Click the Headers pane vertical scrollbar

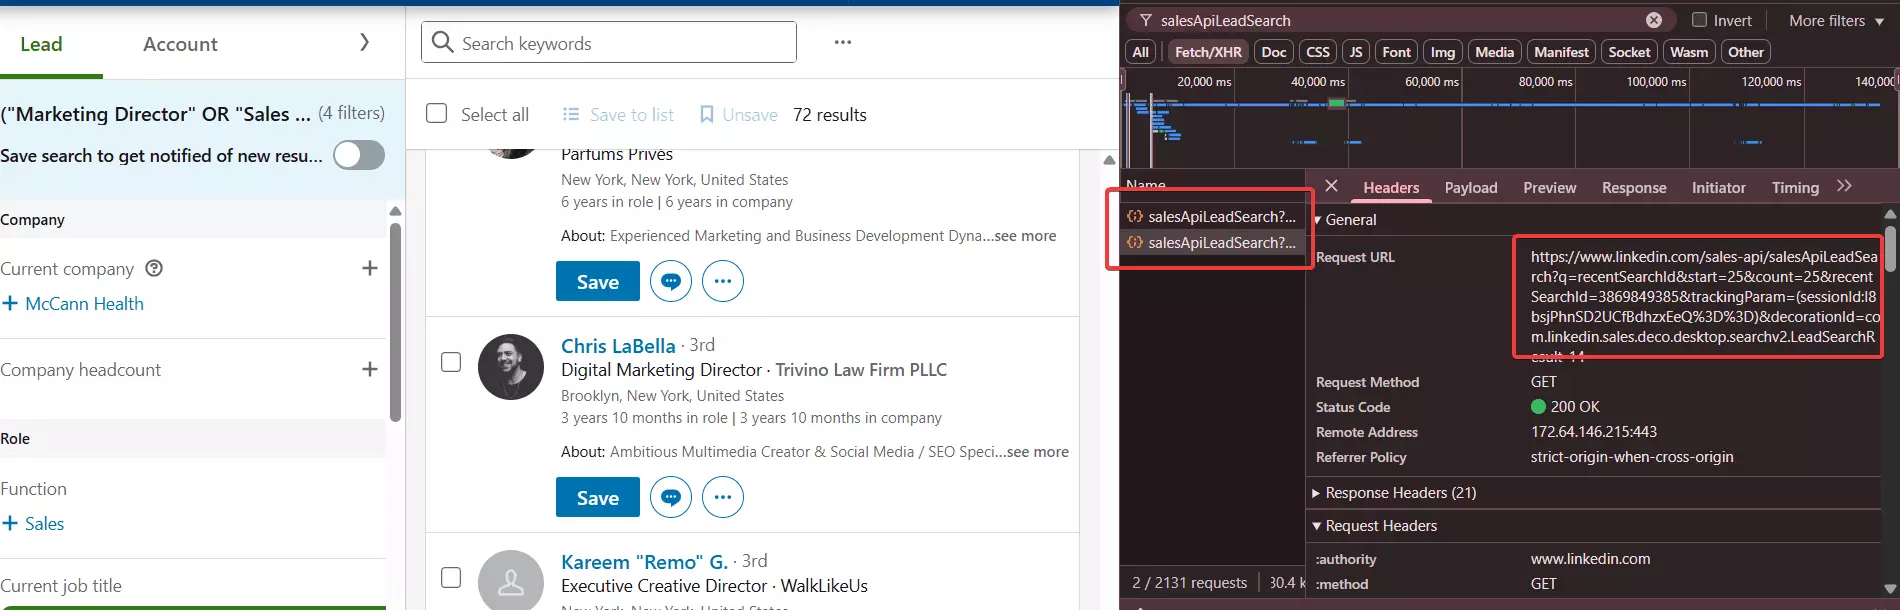pos(1890,247)
